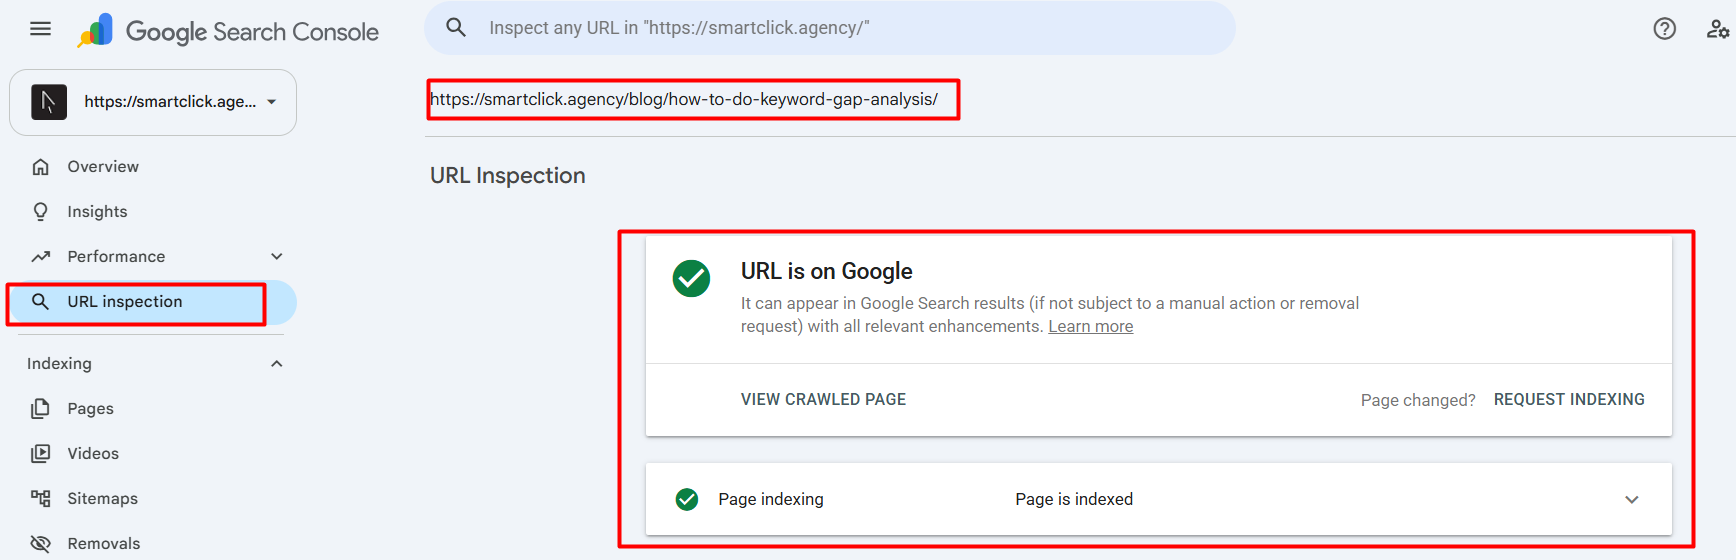Open the hamburger main menu
The image size is (1736, 560).
coord(40,29)
